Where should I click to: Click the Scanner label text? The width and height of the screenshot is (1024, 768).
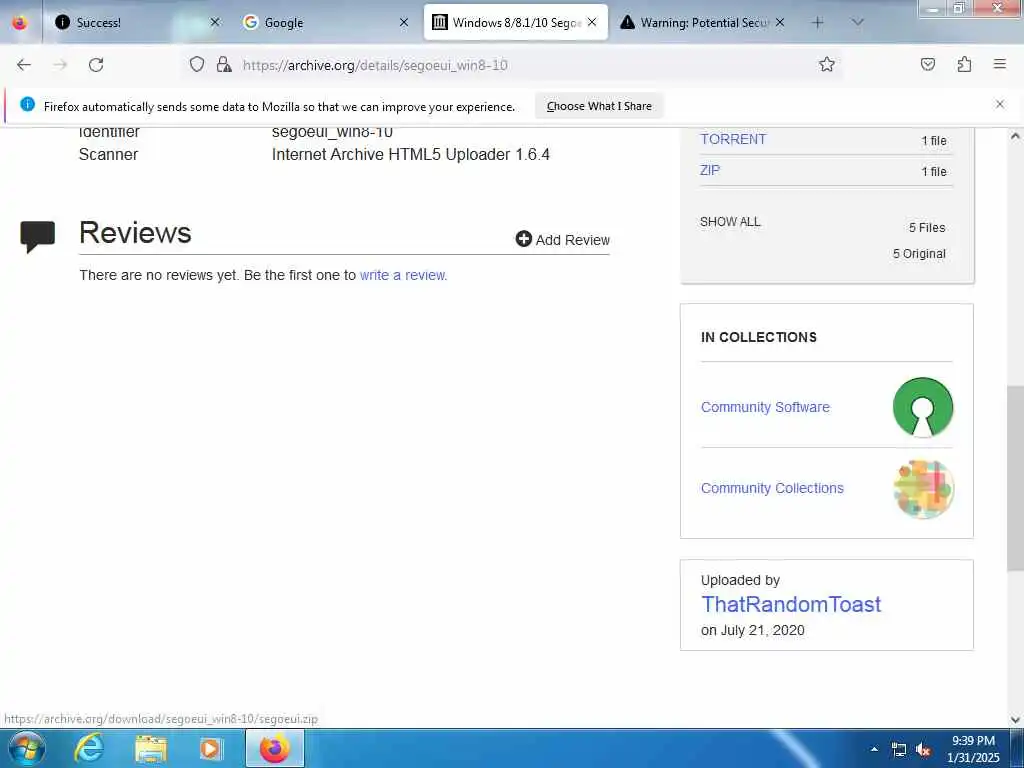[108, 154]
